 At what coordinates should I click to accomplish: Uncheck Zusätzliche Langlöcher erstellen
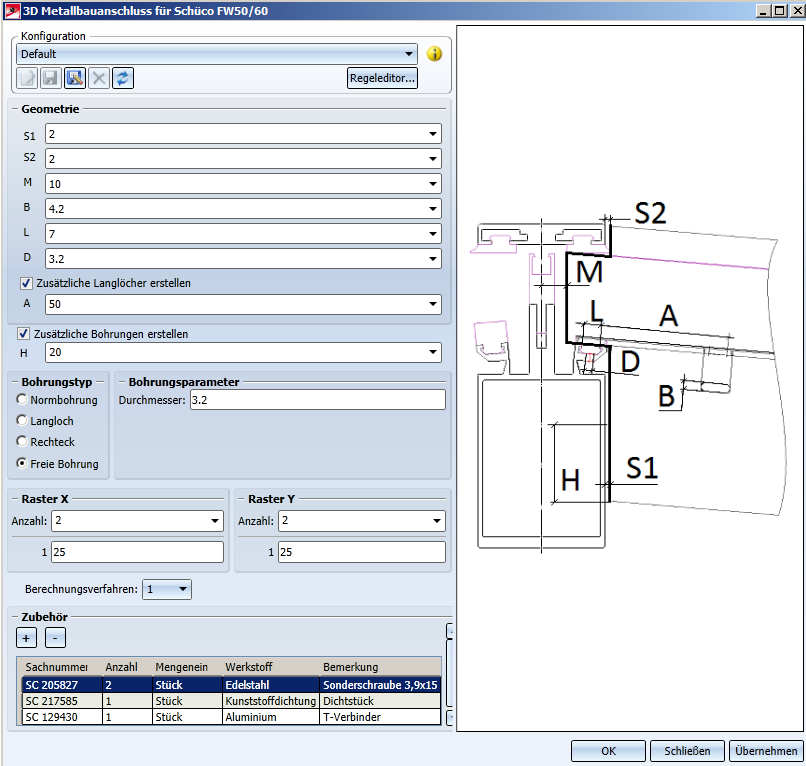(x=27, y=283)
